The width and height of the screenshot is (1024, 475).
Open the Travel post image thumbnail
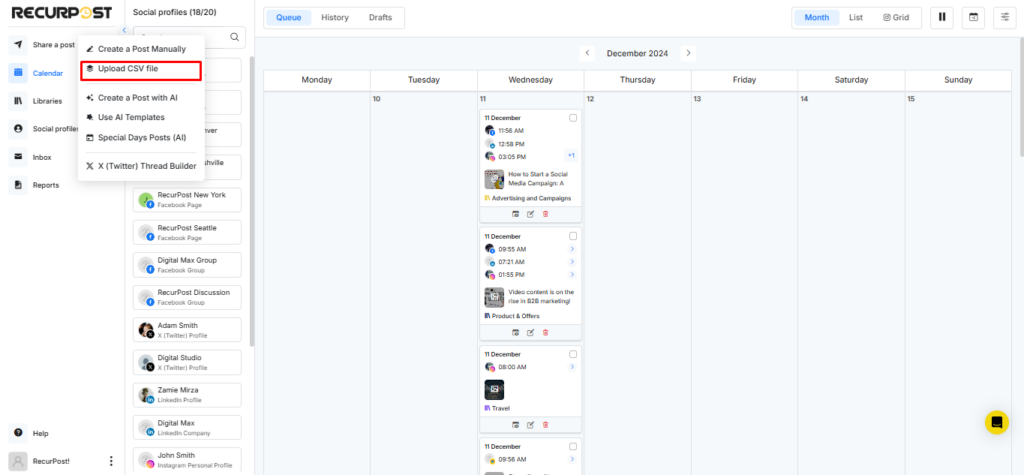click(x=494, y=390)
